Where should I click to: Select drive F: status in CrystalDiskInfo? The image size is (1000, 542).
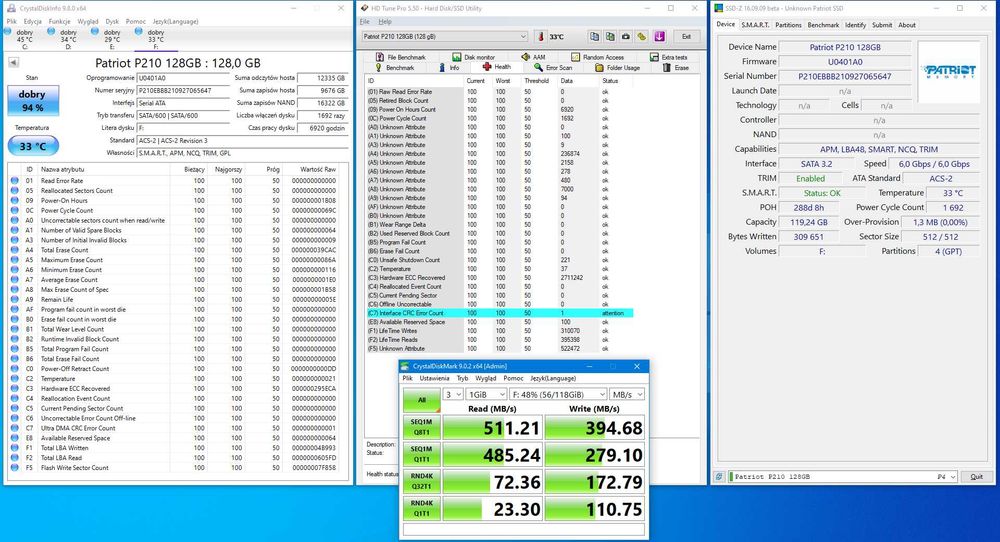click(x=156, y=38)
